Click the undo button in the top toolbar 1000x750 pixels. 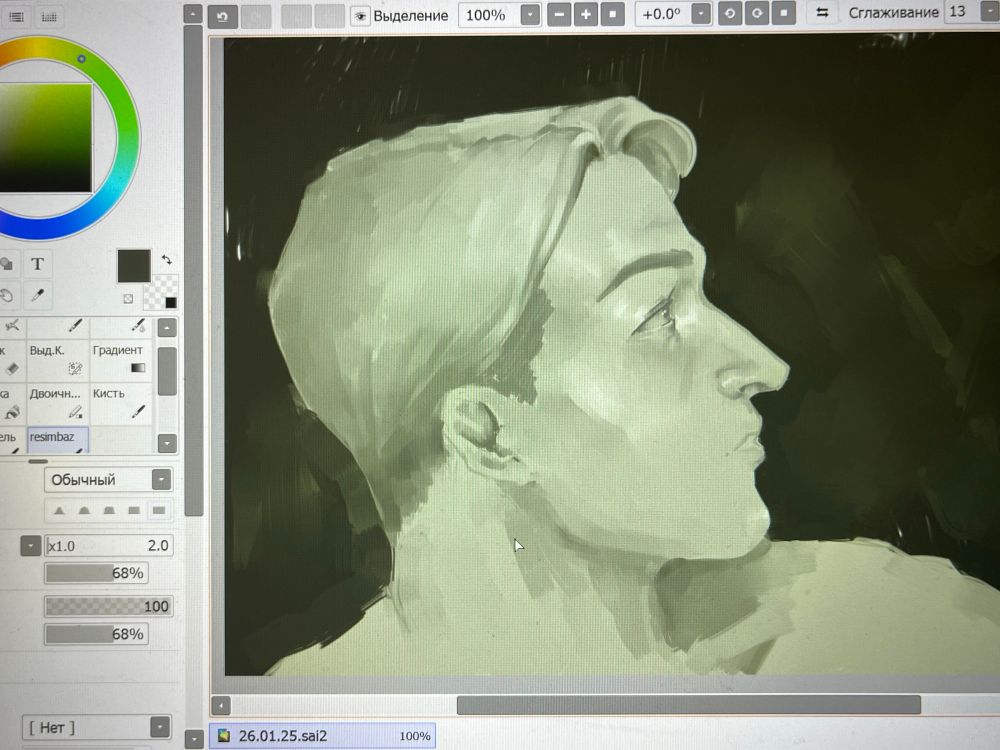[x=223, y=16]
